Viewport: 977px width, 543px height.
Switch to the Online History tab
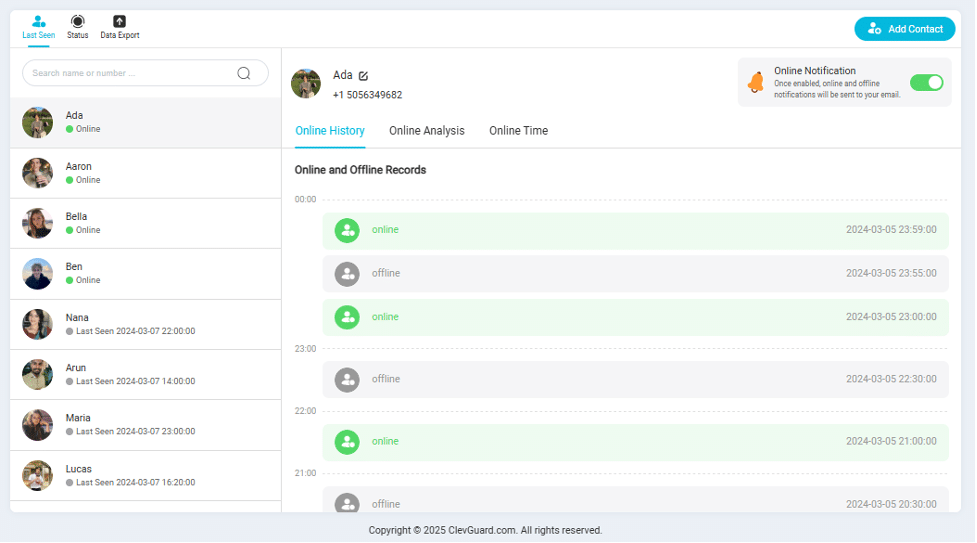(x=330, y=131)
